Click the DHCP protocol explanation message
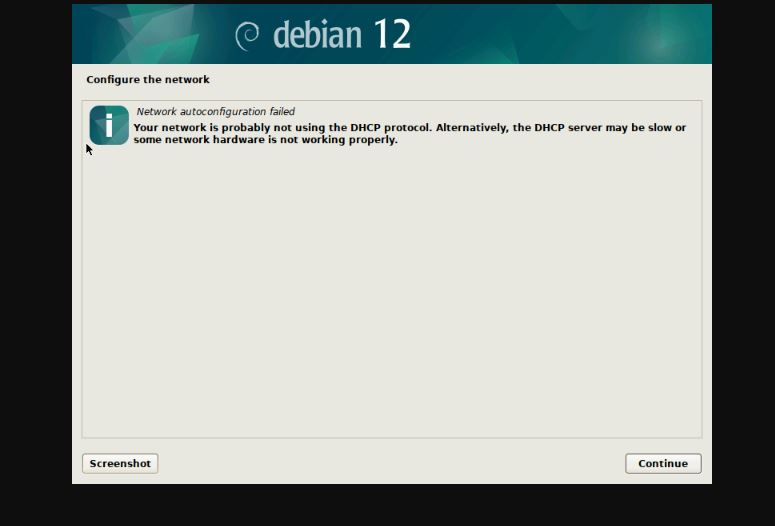 tap(410, 133)
